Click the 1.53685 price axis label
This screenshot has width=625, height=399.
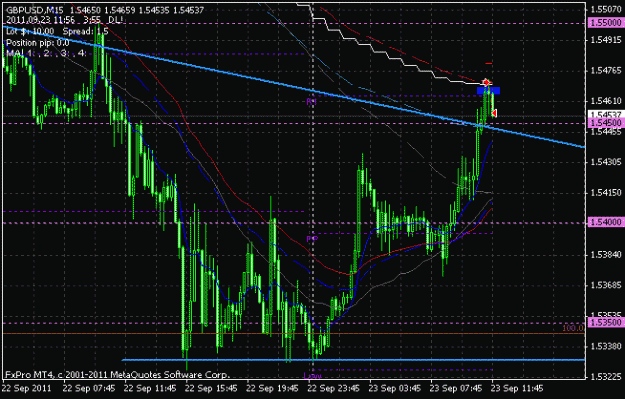click(606, 285)
